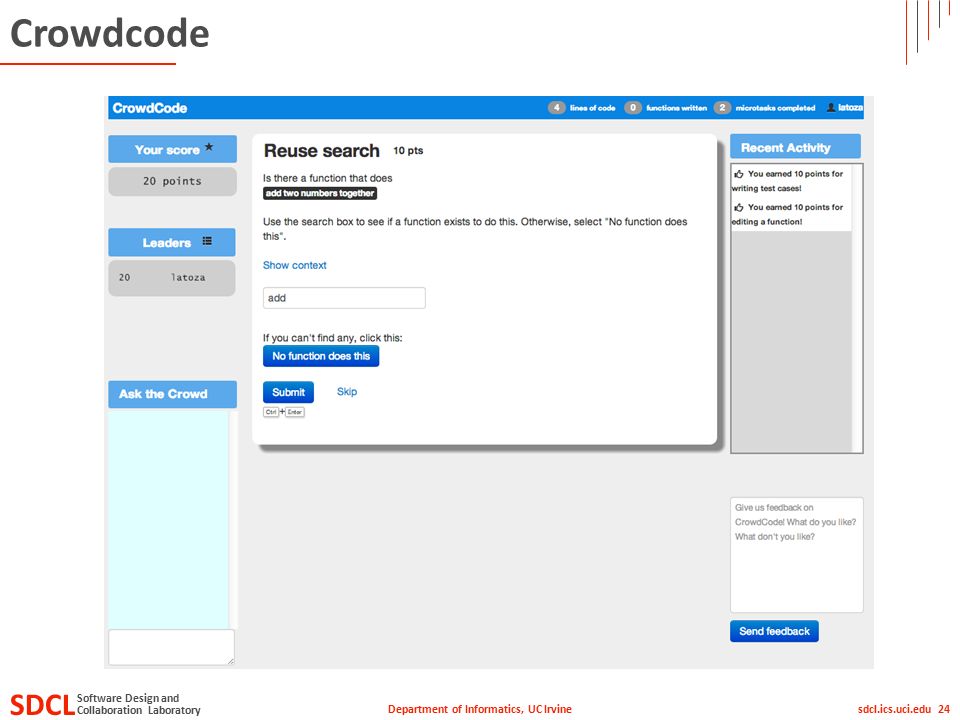This screenshot has height=720, width=960.
Task: Click the user icon next to latoza
Action: (831, 107)
